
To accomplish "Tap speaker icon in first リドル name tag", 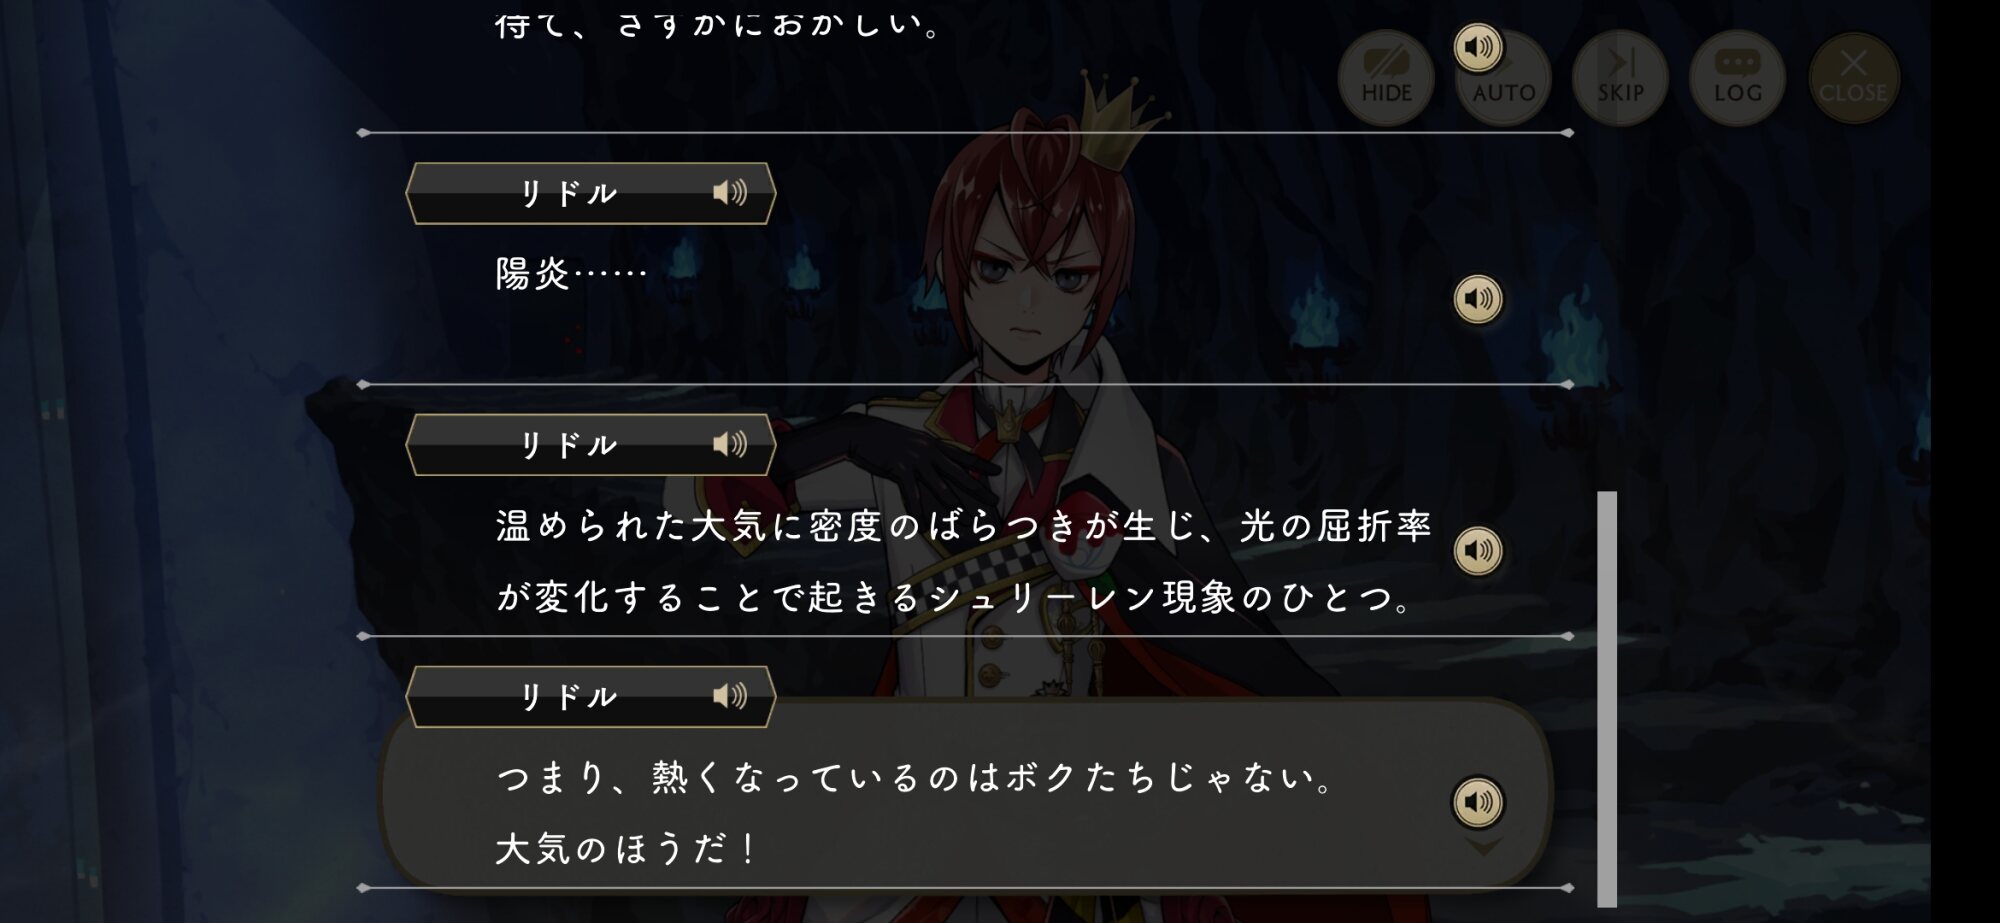I will pos(730,192).
